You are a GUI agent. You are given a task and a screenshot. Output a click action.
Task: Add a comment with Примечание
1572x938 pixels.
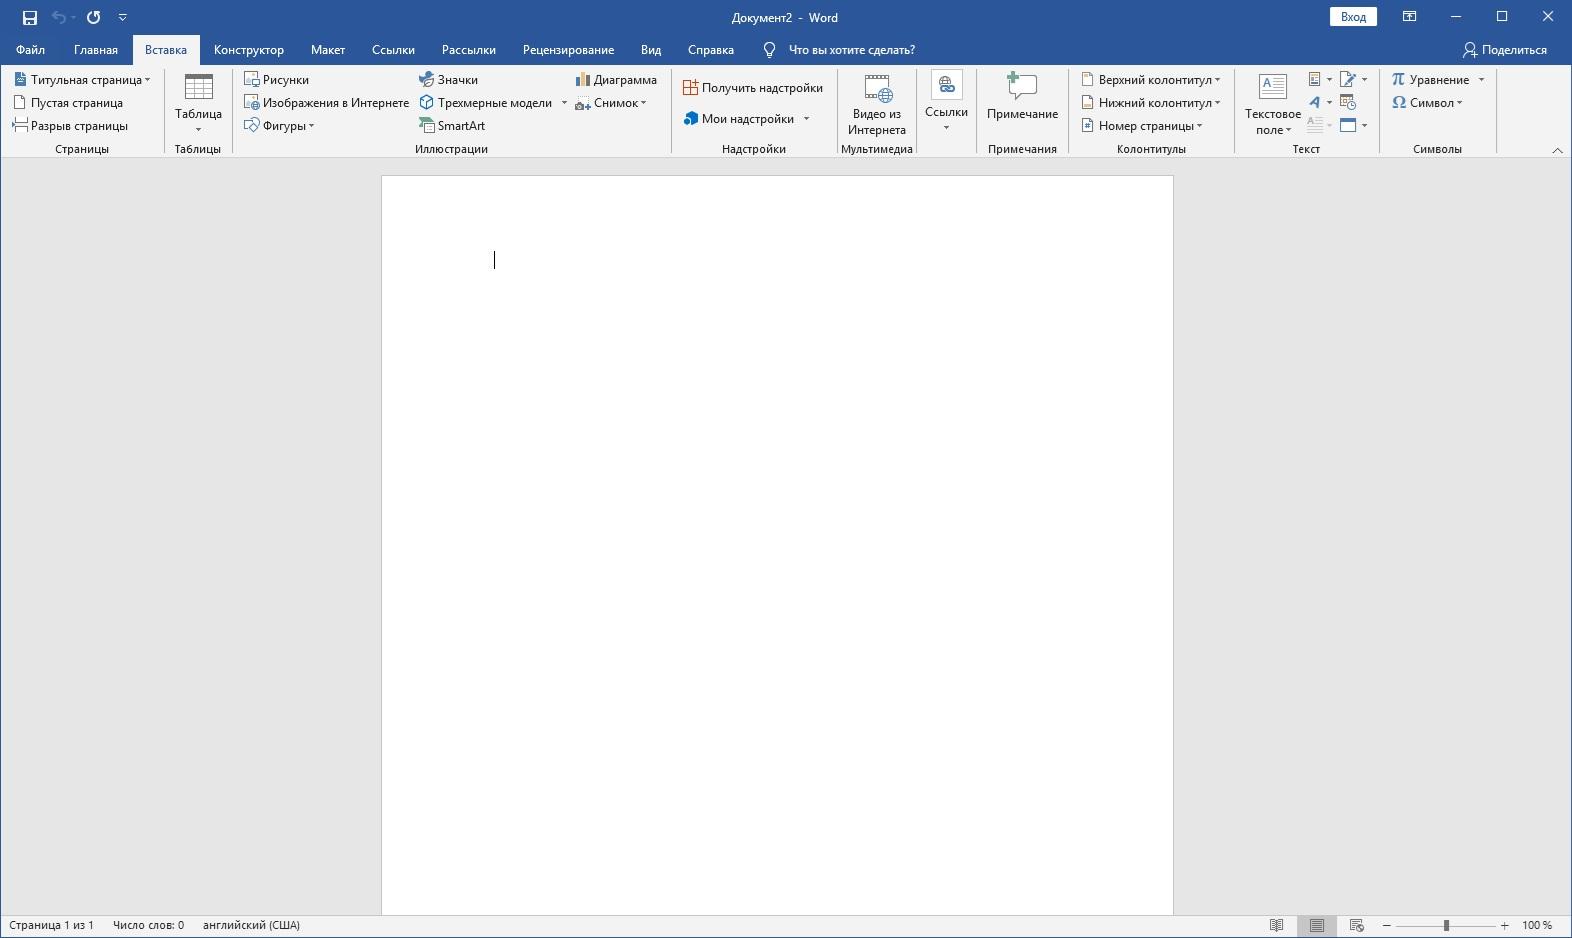click(x=1022, y=98)
